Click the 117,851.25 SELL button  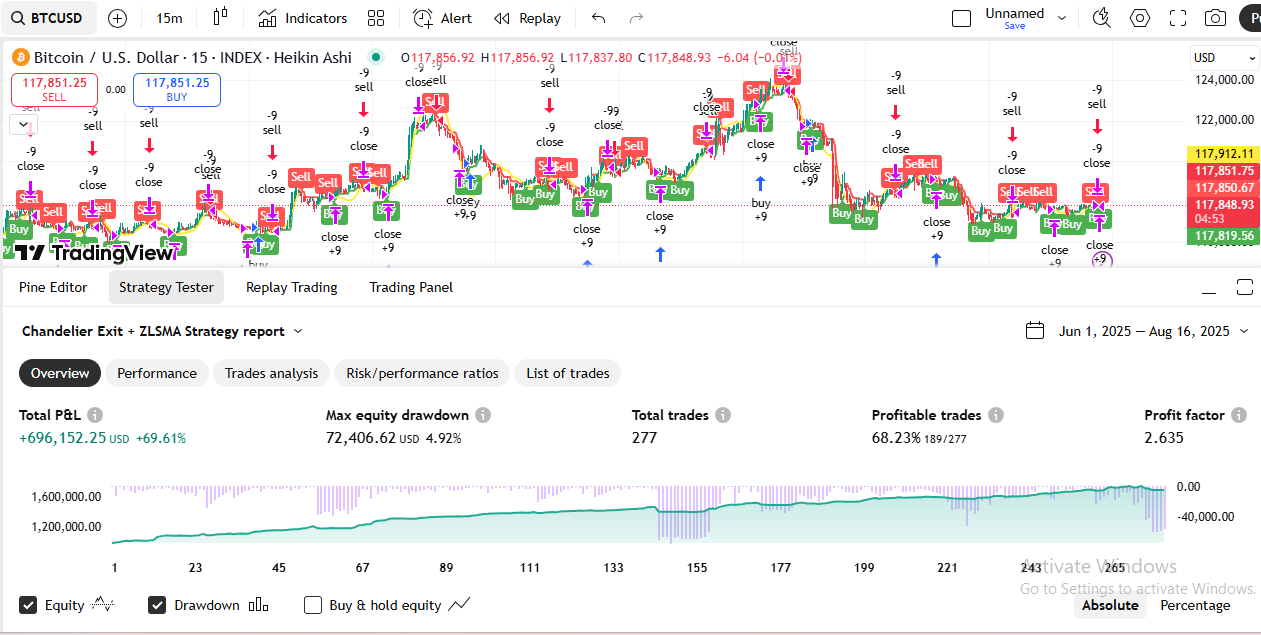point(54,90)
